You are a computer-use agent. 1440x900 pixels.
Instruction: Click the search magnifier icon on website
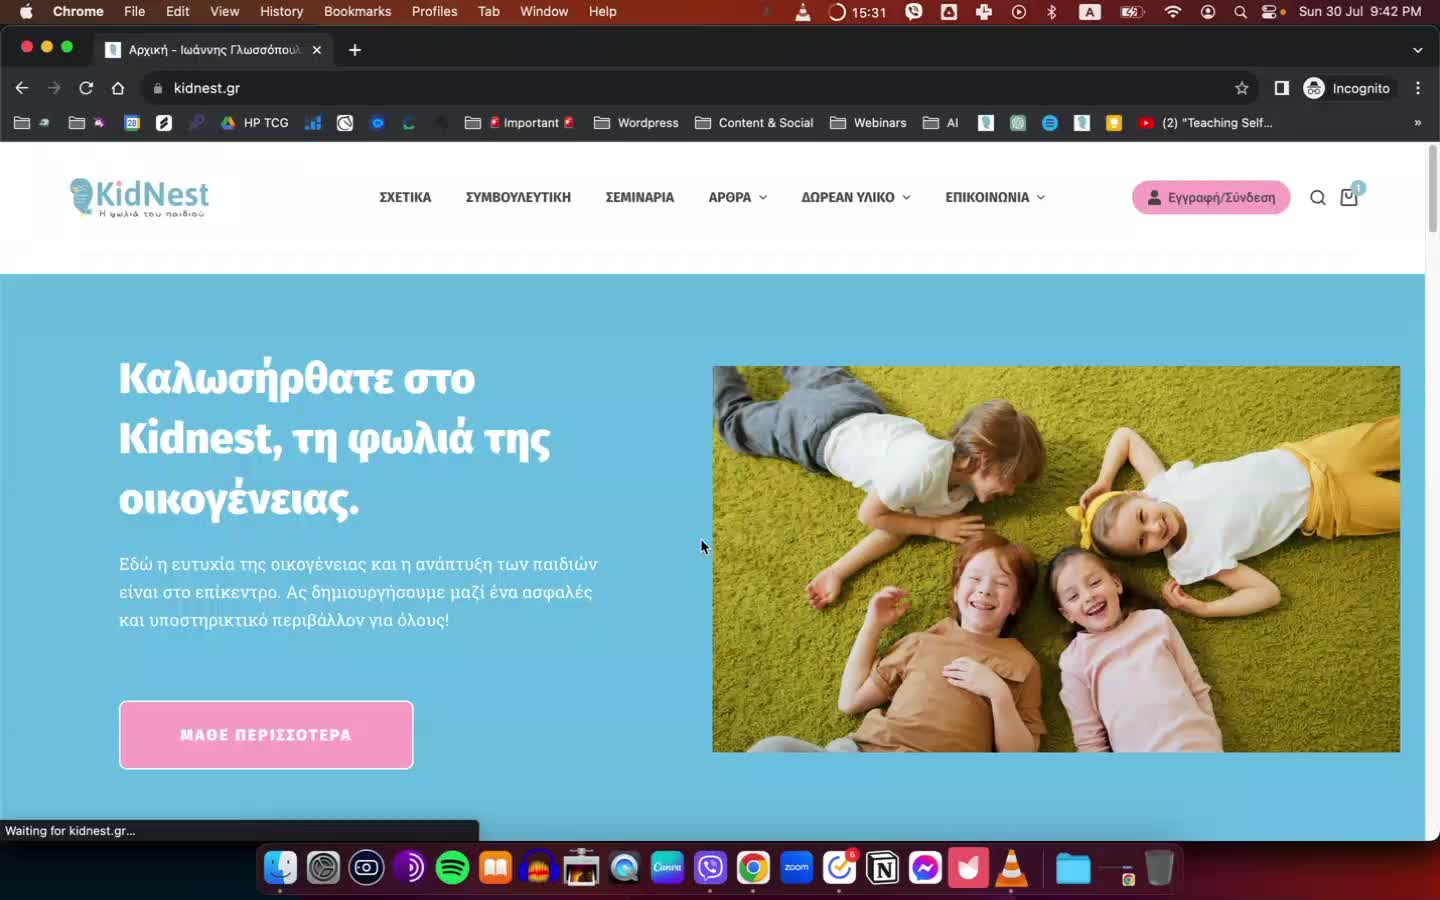pyautogui.click(x=1317, y=198)
